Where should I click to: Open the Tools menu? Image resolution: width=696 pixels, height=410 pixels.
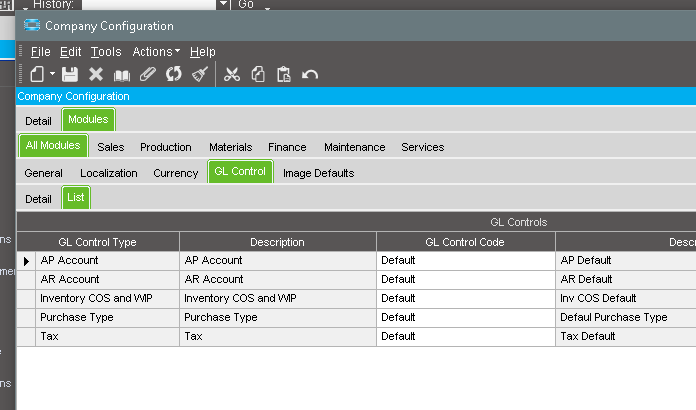[105, 51]
